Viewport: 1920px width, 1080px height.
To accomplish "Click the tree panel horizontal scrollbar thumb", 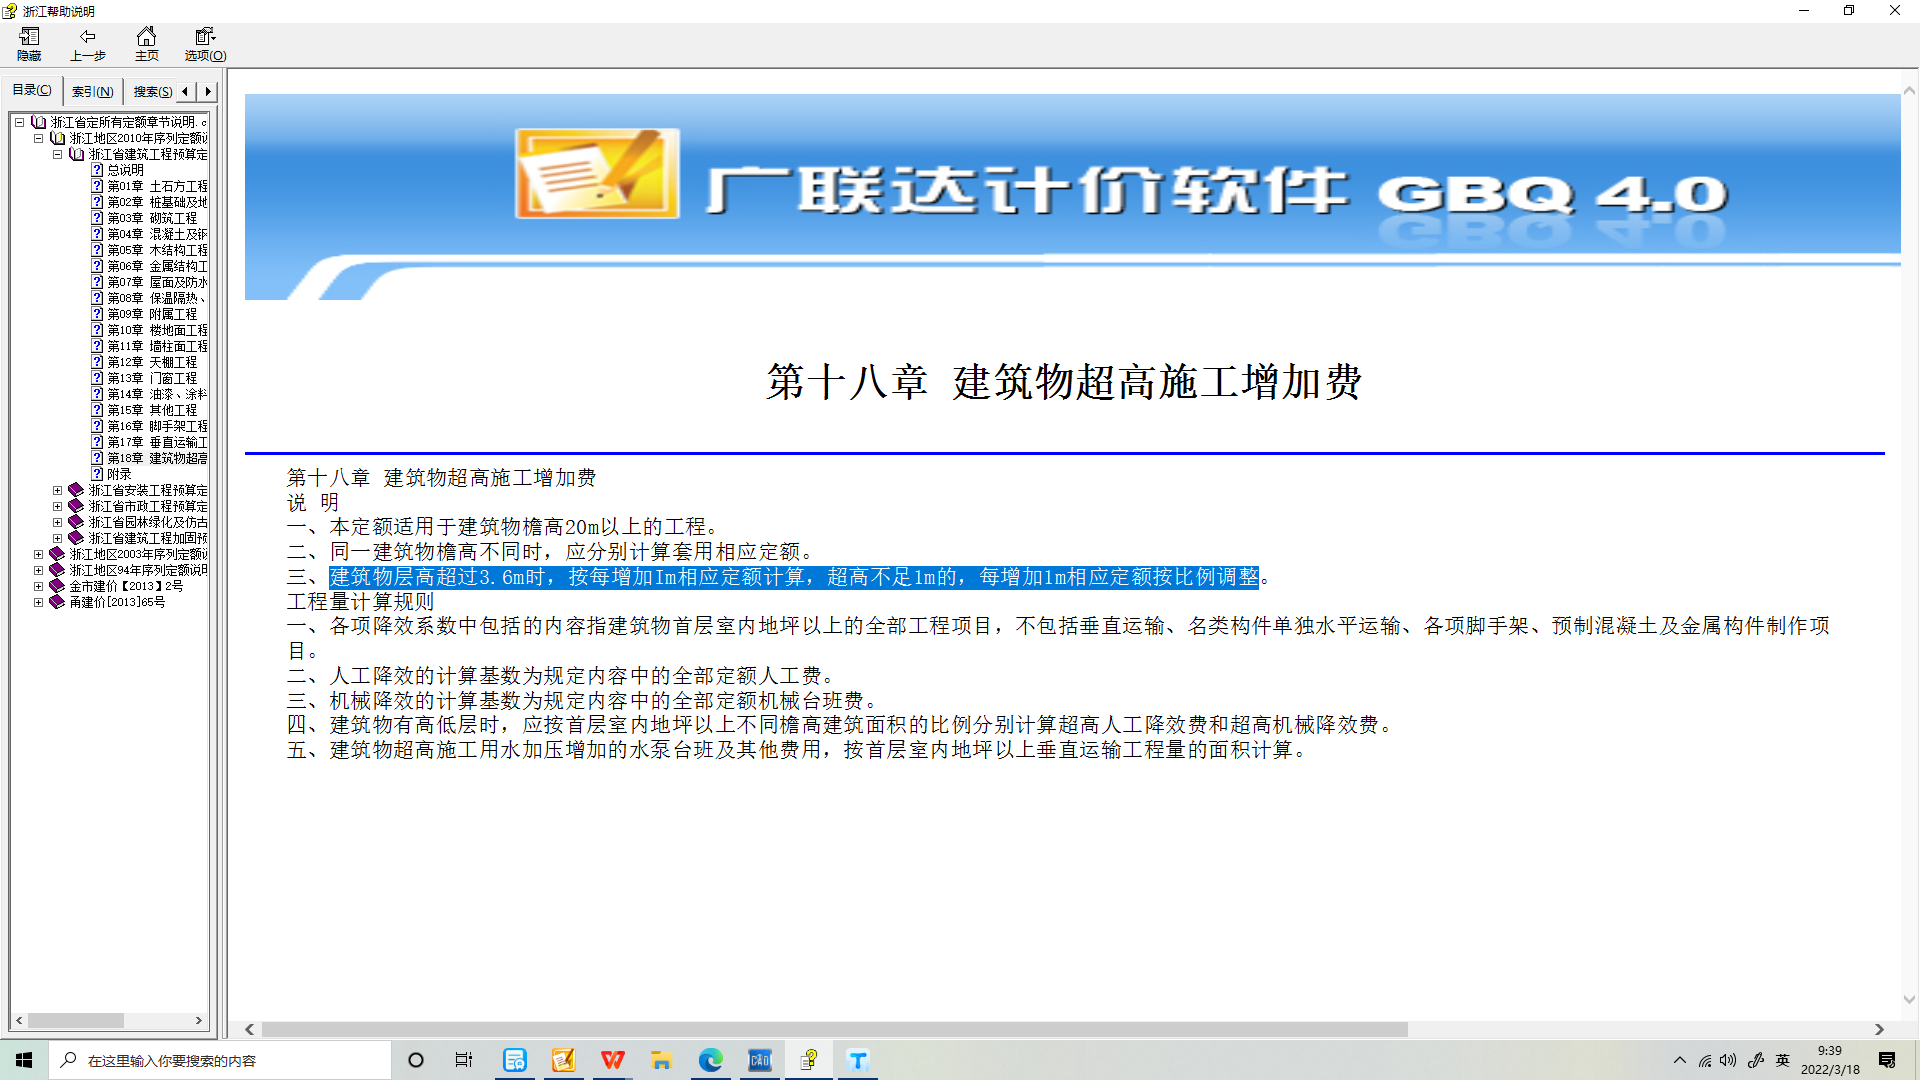I will (76, 1020).
